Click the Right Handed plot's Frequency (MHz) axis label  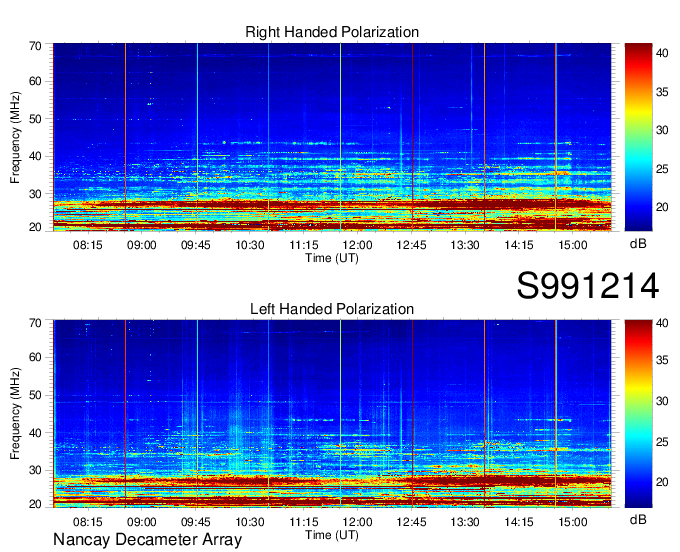(x=15, y=137)
